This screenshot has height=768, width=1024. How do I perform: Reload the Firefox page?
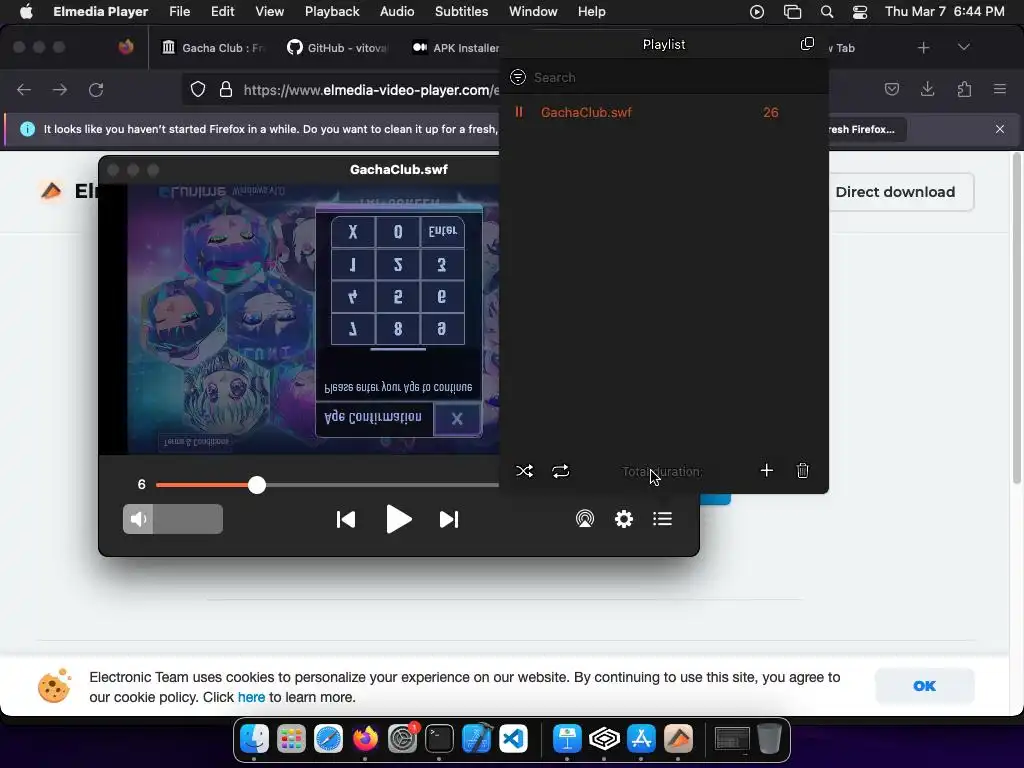click(96, 89)
